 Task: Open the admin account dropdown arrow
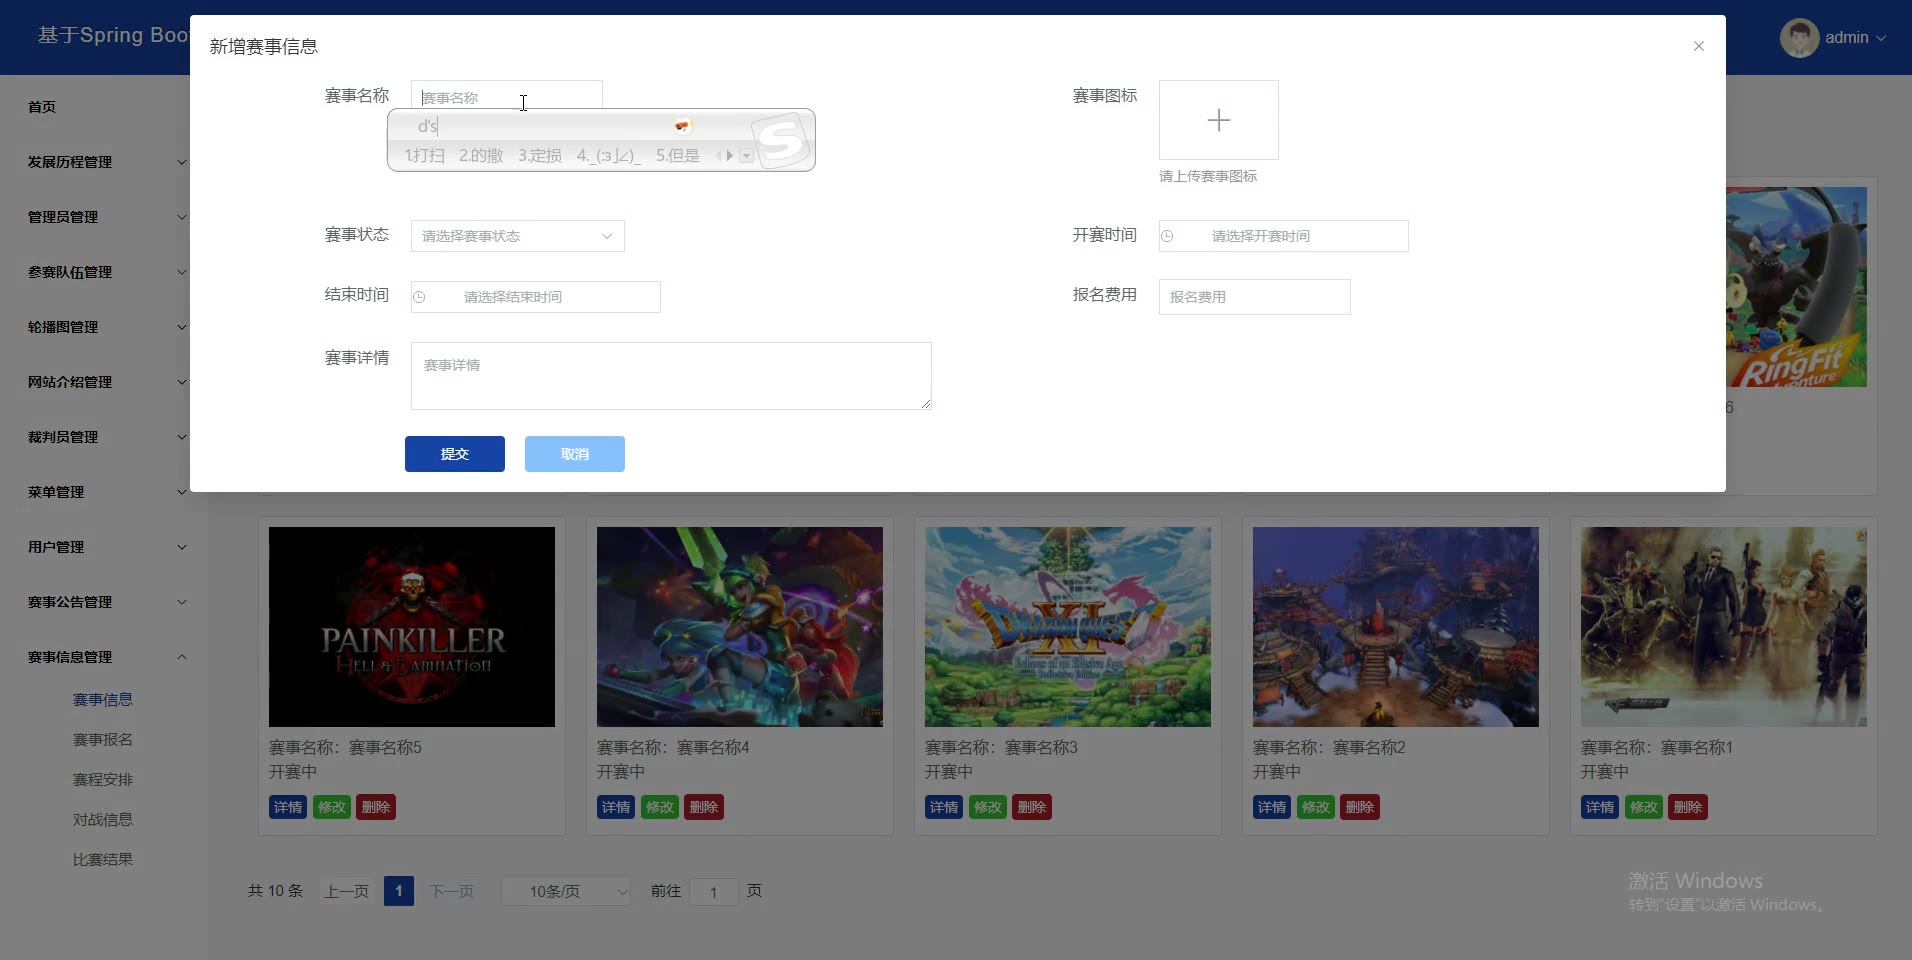point(1881,38)
